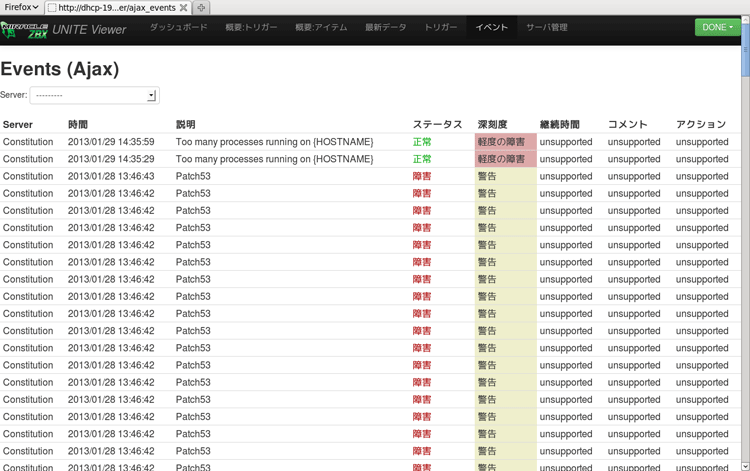Viewport: 750px width, 471px height.
Task: Open the 概要:トリガー nav tab
Action: pyautogui.click(x=251, y=28)
